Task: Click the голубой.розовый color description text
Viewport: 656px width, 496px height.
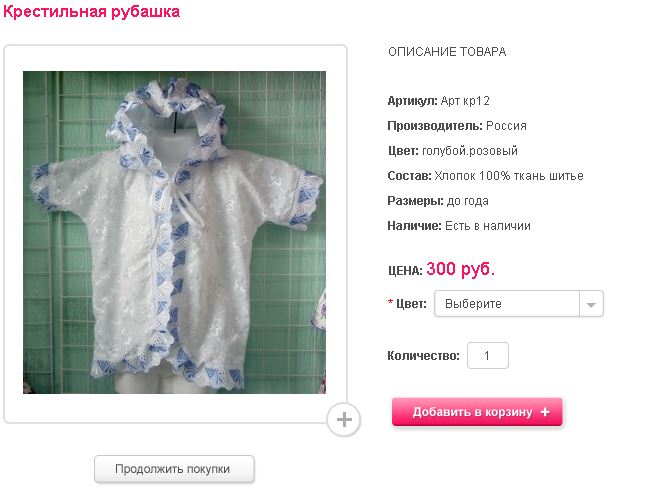Action: 482,151
